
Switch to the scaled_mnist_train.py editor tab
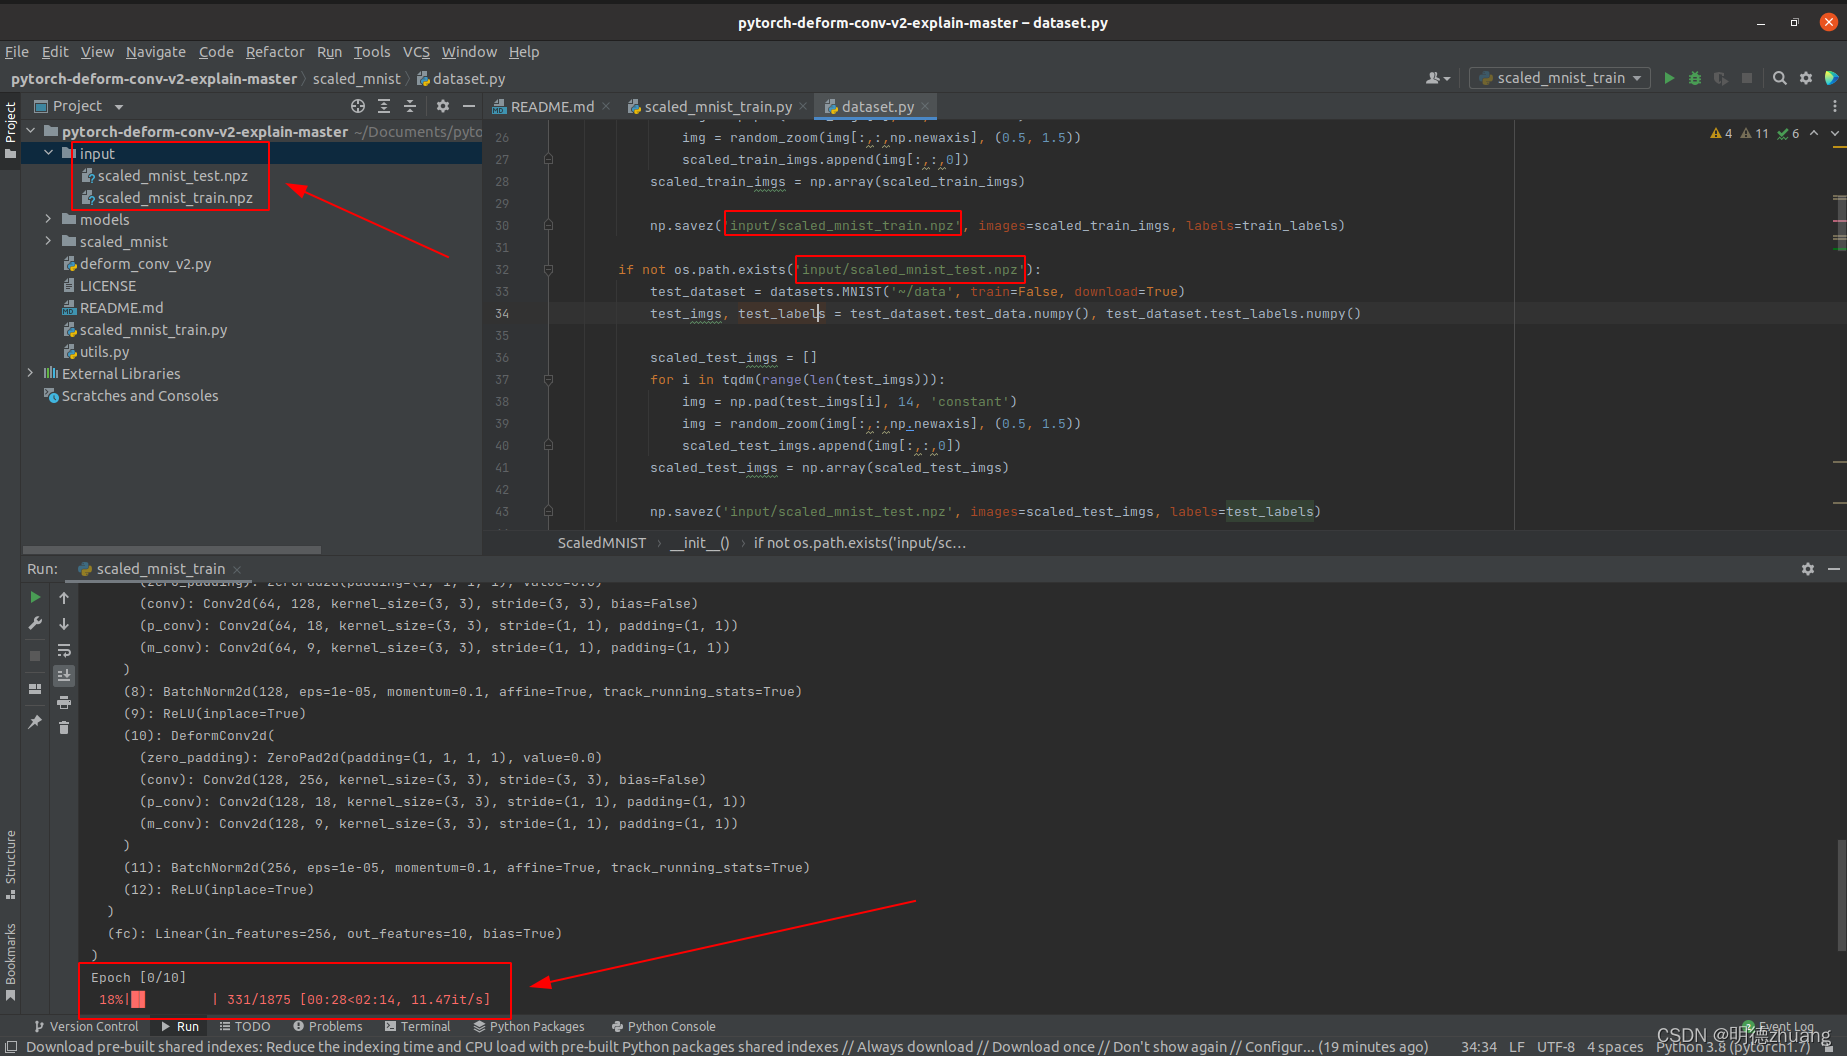(718, 106)
